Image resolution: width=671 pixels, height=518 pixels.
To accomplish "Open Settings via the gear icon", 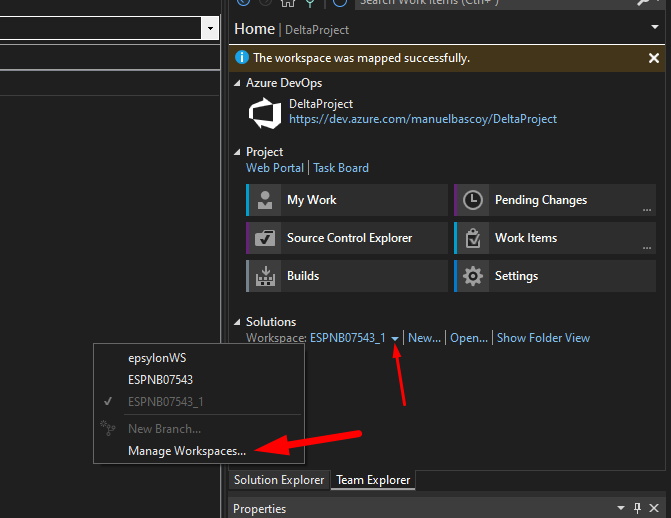I will (x=474, y=276).
